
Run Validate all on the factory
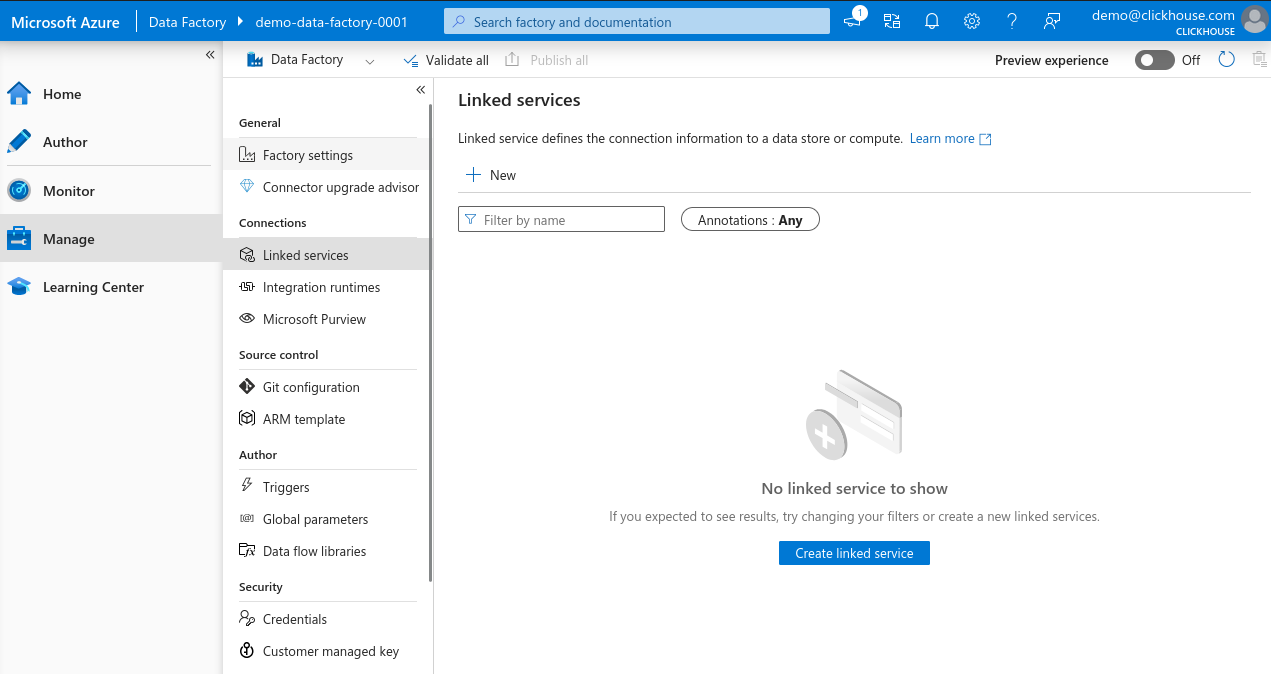coord(446,60)
